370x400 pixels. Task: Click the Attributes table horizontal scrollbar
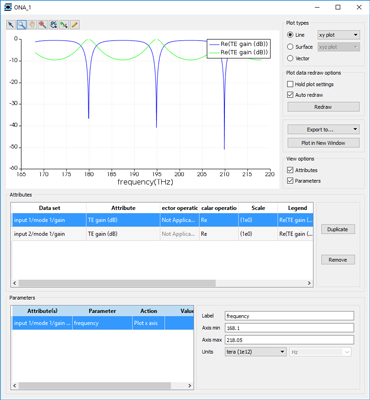(162, 283)
